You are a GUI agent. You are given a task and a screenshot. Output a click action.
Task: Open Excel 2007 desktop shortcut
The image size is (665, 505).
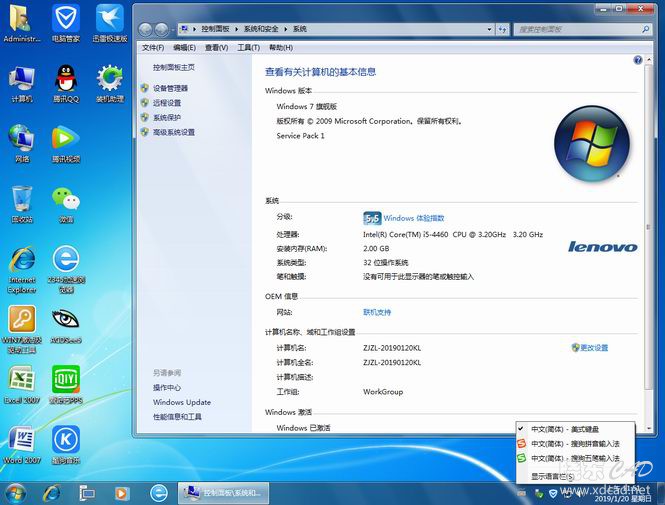pyautogui.click(x=21, y=385)
